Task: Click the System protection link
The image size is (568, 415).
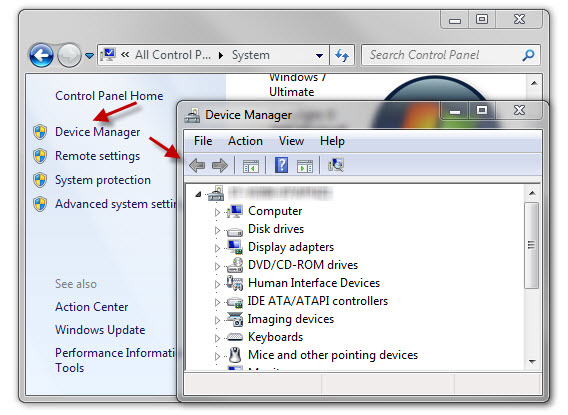Action: pos(103,180)
